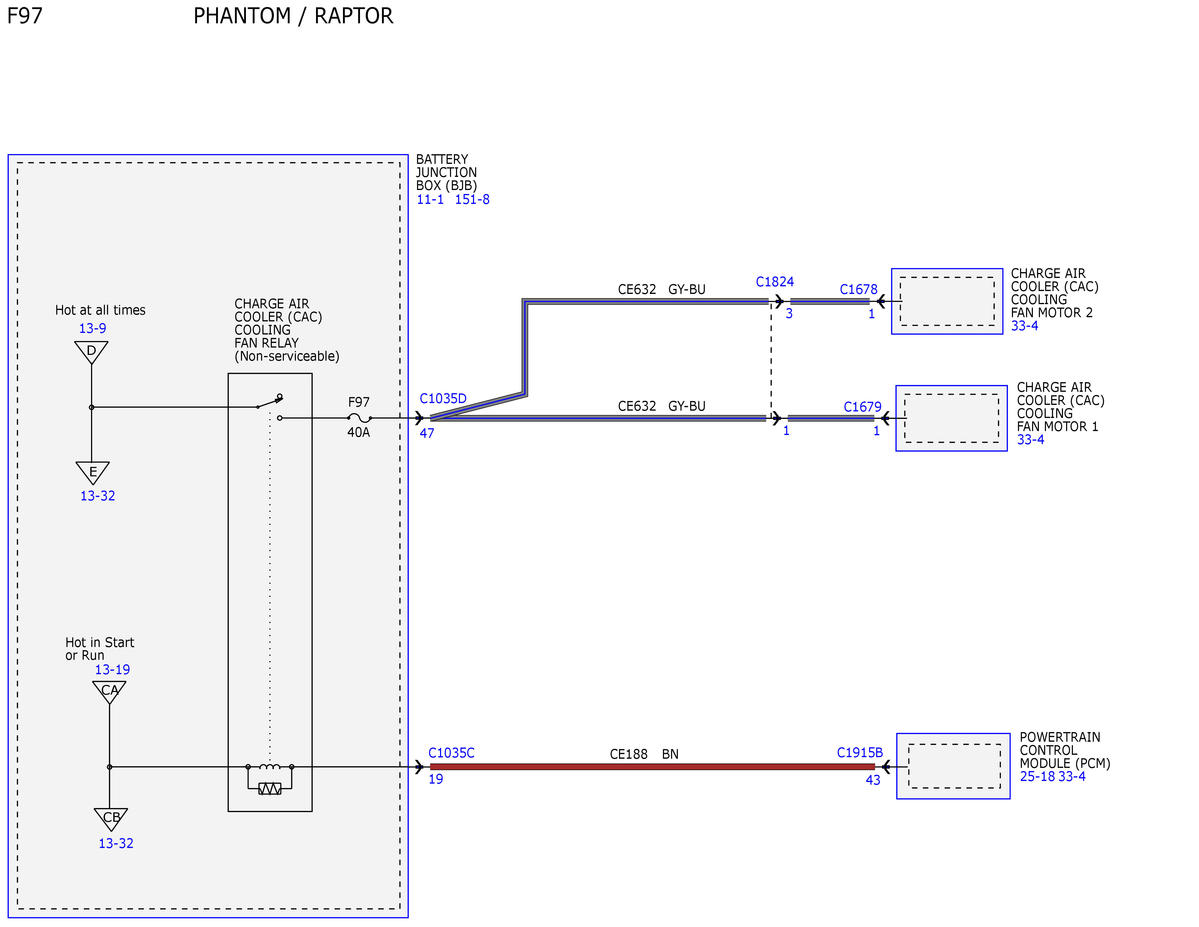The width and height of the screenshot is (1199, 927).
Task: Select the CB triangle connector symbol
Action: pyautogui.click(x=111, y=818)
